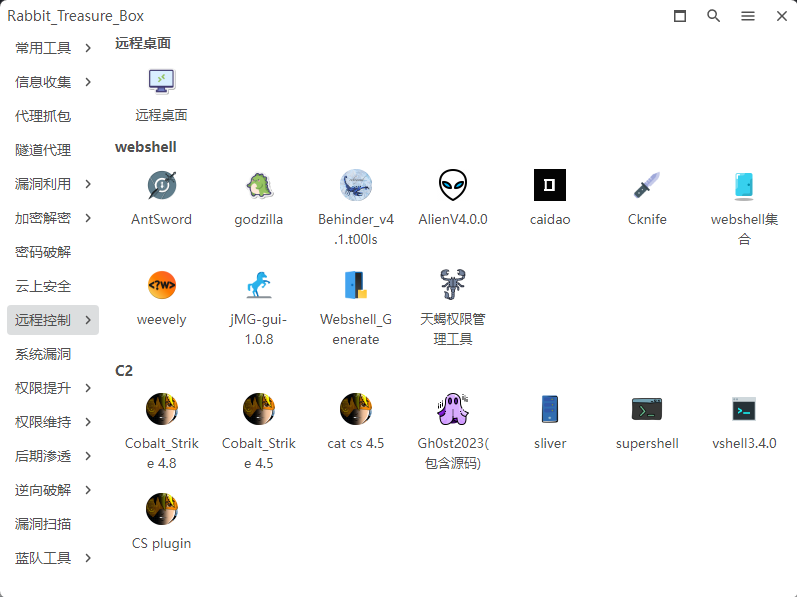Image resolution: width=797 pixels, height=597 pixels.
Task: Launch Behinder_v4.1.t00ls scorpion icon
Action: point(356,185)
